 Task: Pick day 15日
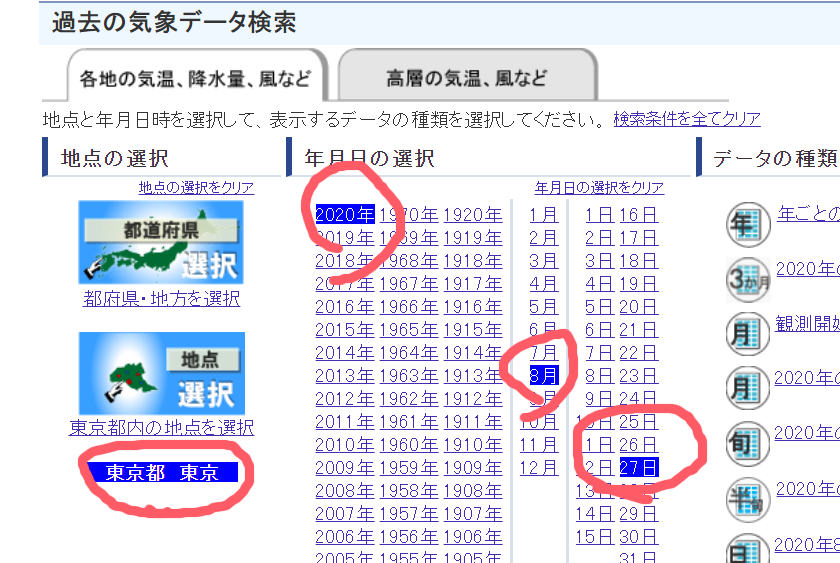595,537
